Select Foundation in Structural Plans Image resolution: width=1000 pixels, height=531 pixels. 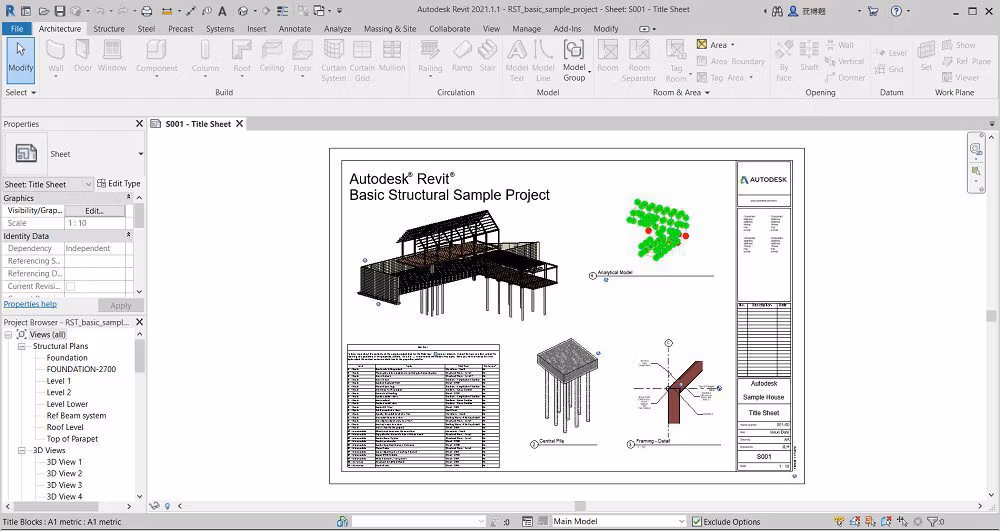(67, 358)
